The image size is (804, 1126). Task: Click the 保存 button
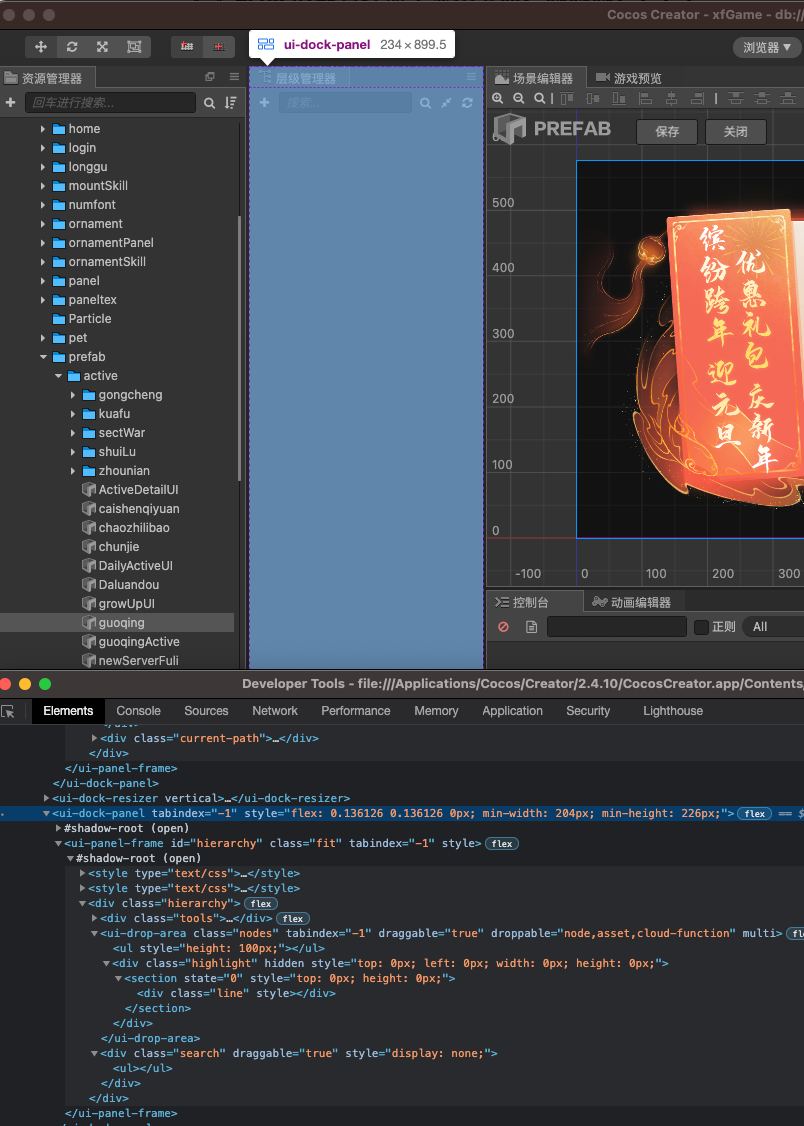pyautogui.click(x=667, y=132)
